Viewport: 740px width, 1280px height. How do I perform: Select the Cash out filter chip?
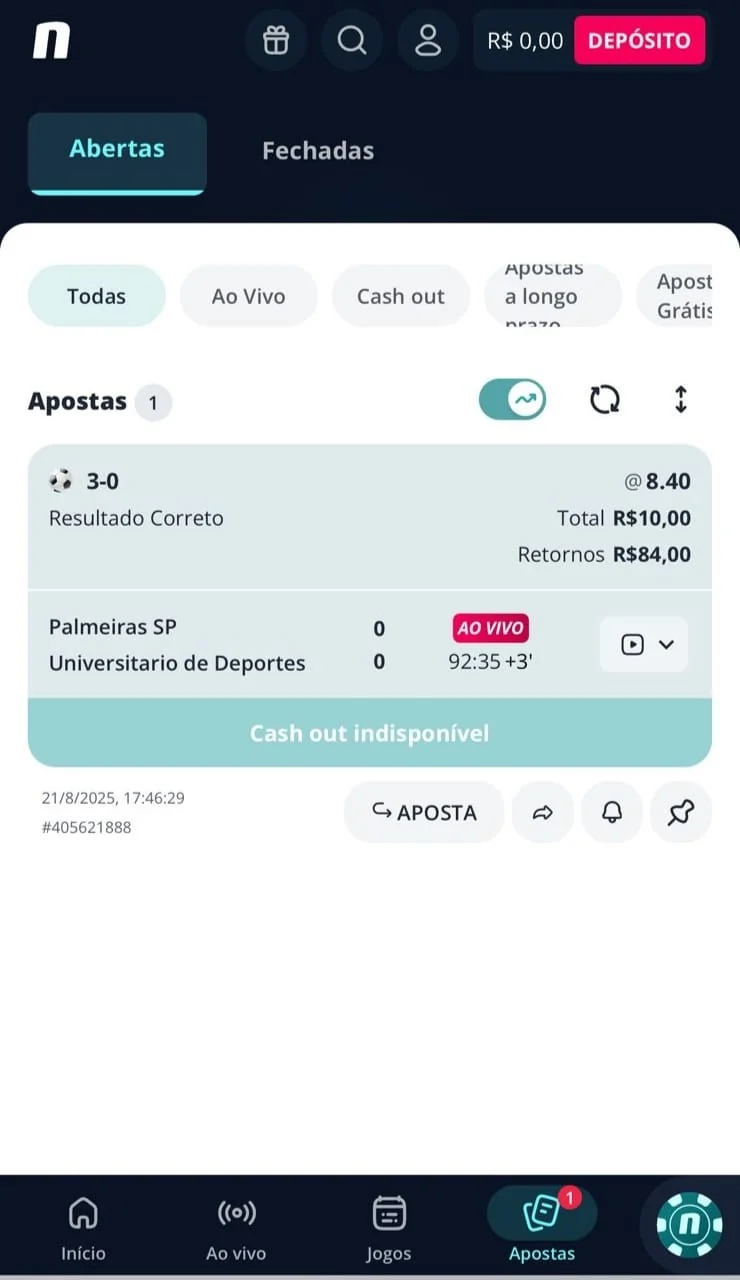[x=400, y=296]
